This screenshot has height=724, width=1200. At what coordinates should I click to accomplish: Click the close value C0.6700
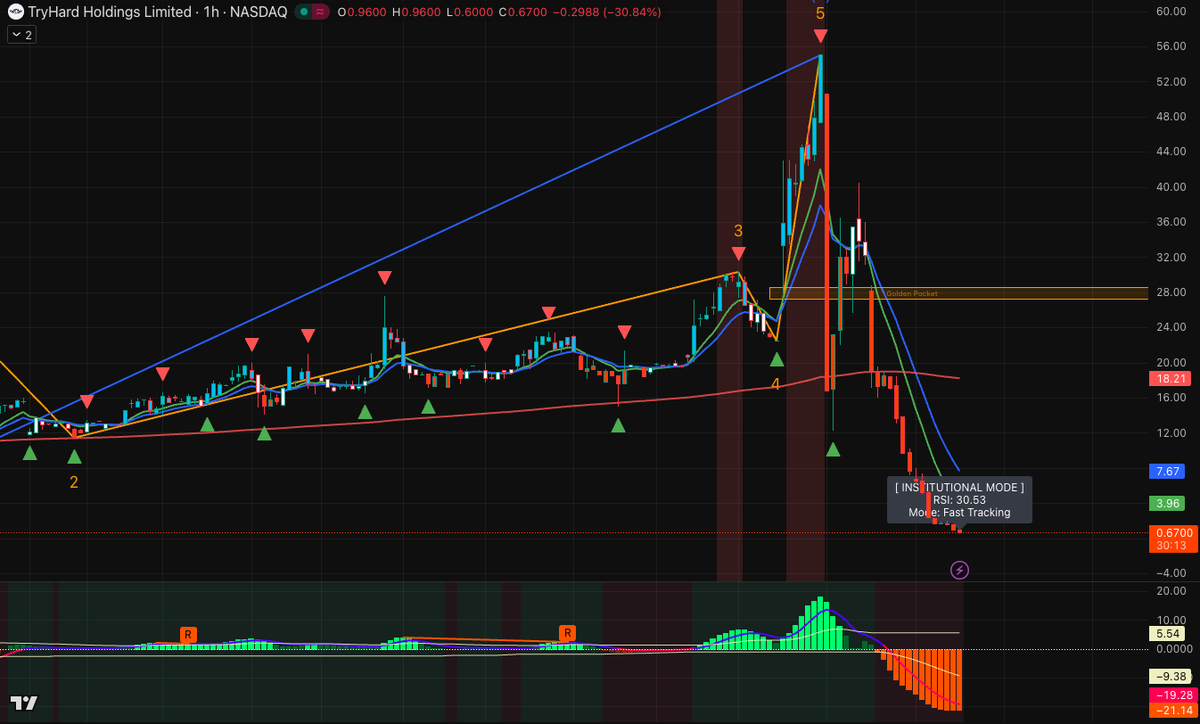(x=523, y=12)
